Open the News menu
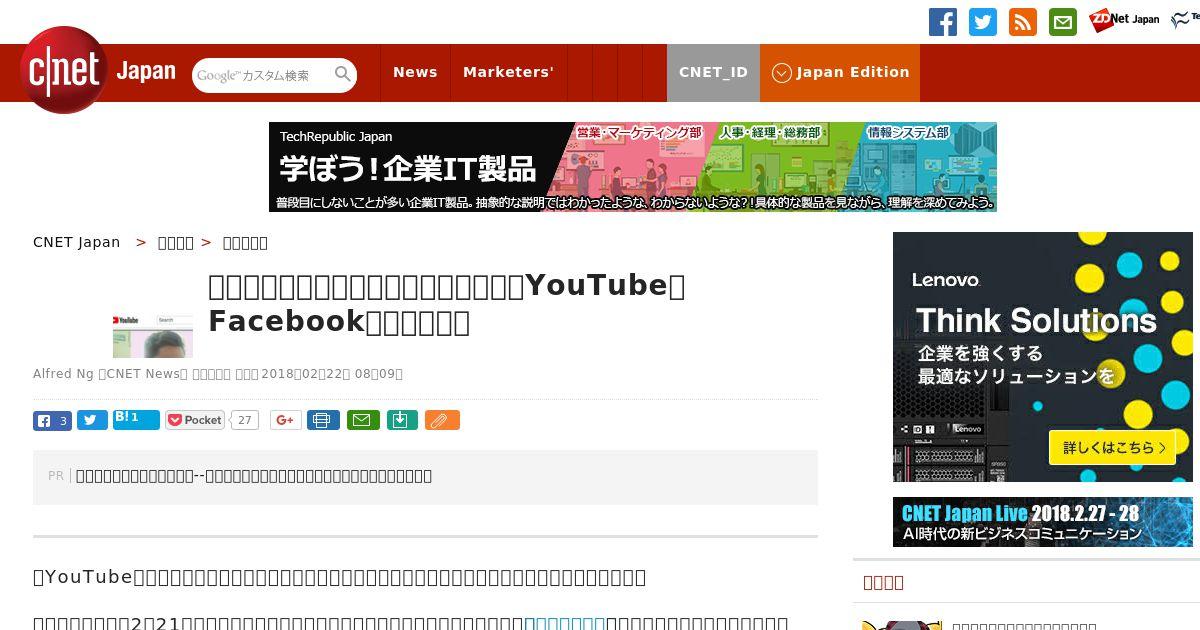The image size is (1200, 630). [415, 72]
